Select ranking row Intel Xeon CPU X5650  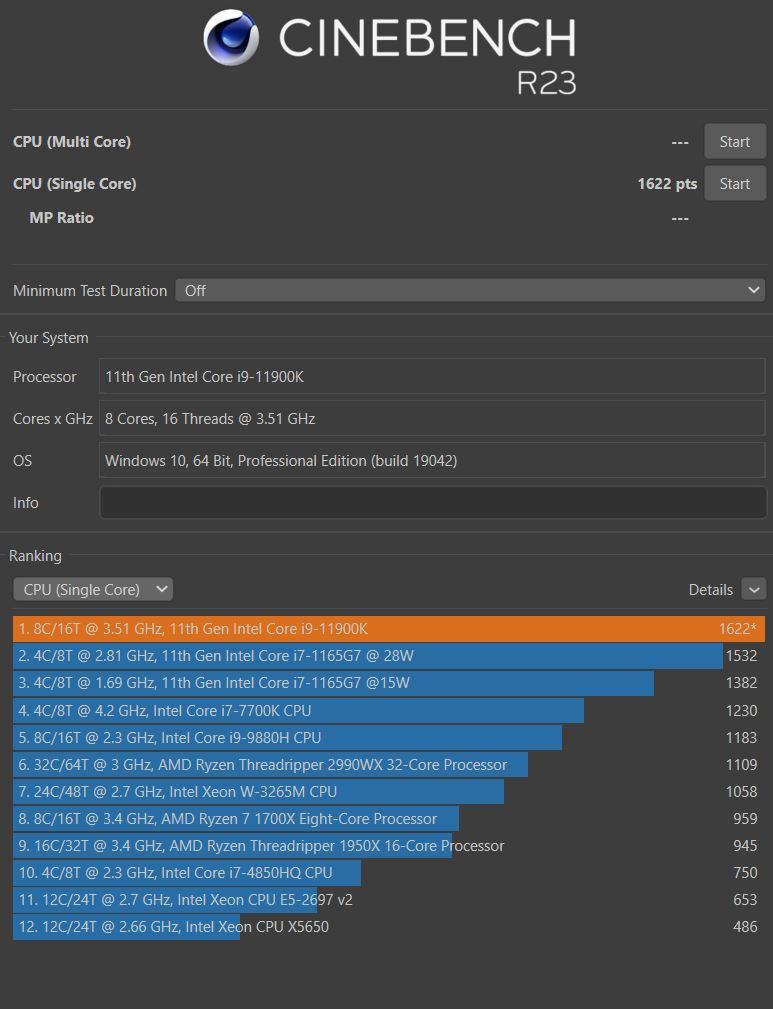(389, 927)
